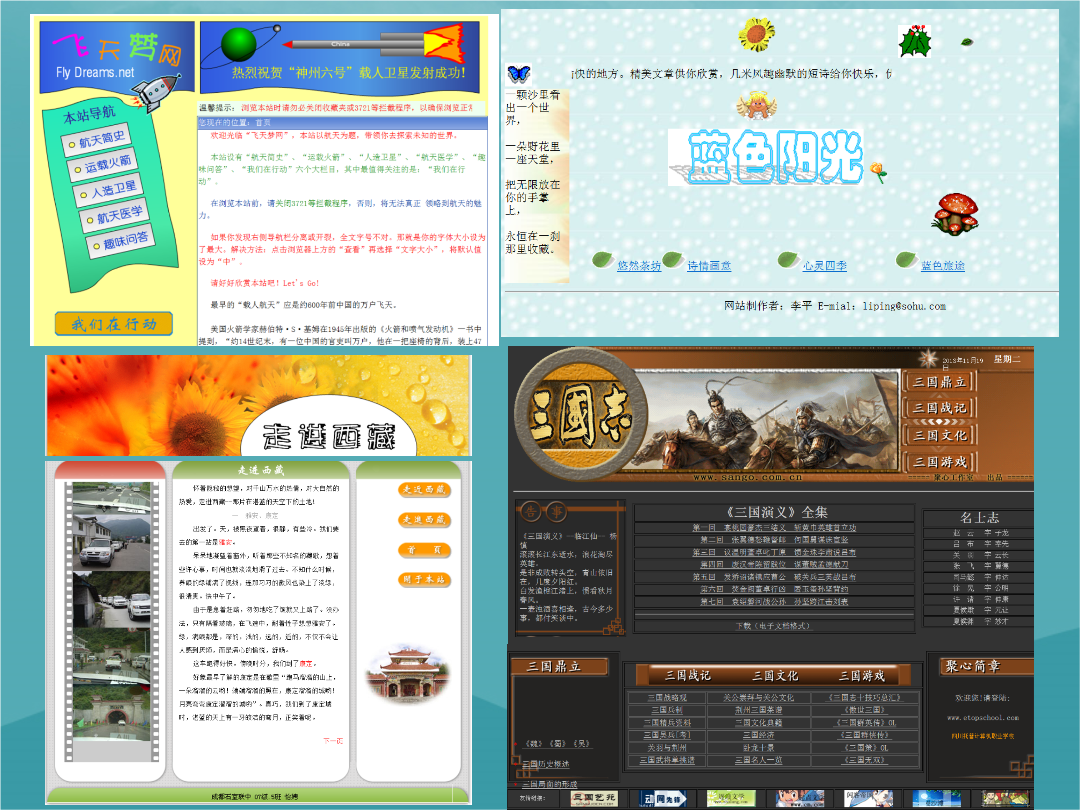The height and width of the screenshot is (810, 1080).
Task: Open the 悠然茶坊 link
Action: pos(638,266)
